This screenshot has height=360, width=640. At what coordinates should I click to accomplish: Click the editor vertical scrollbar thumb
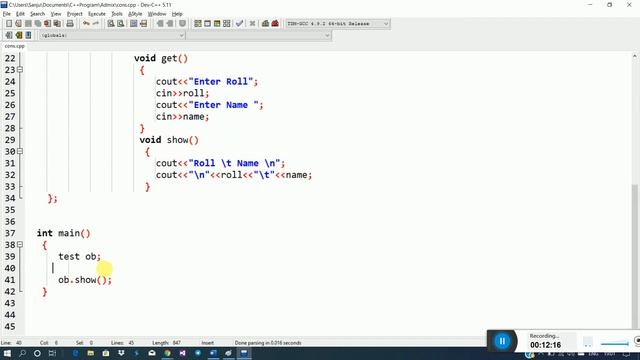tap(635, 256)
